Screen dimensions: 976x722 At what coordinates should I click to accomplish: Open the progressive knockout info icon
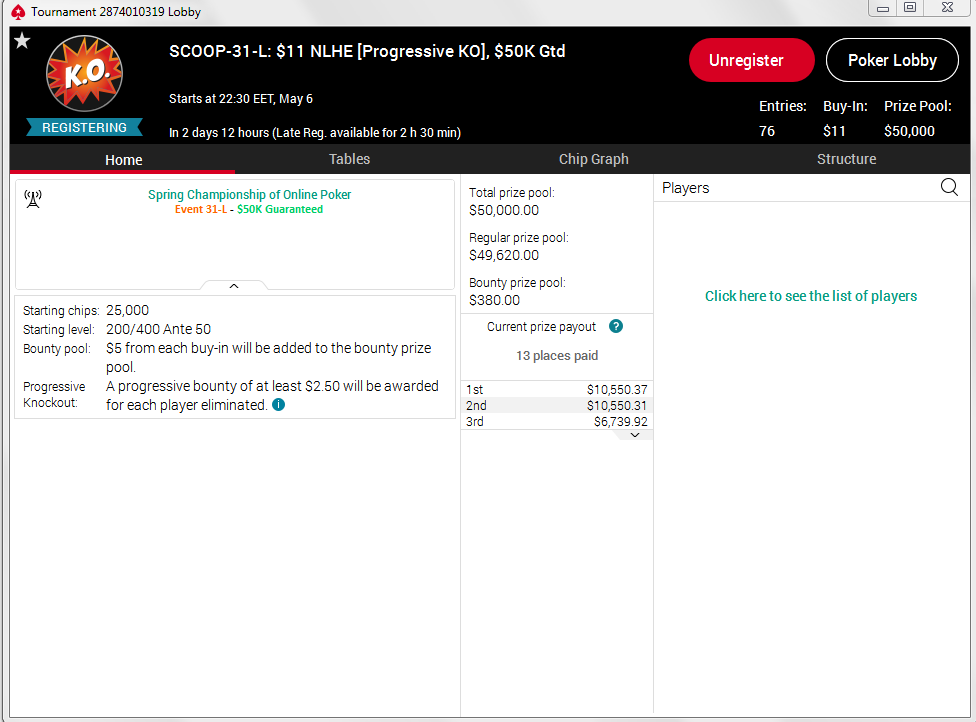coord(279,405)
